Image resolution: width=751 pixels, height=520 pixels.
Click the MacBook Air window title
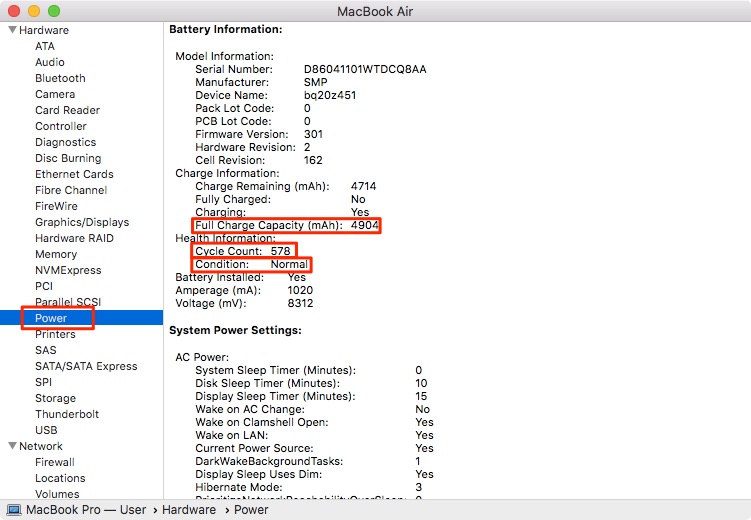(375, 11)
